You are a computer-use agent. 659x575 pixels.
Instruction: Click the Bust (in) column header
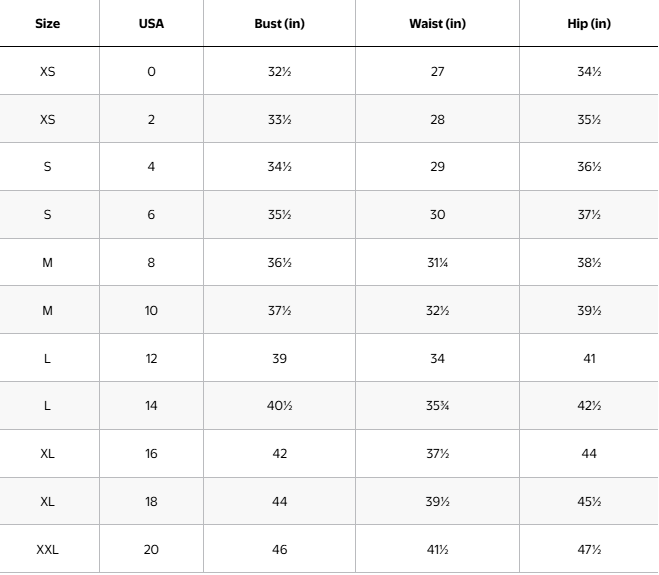[x=279, y=23]
